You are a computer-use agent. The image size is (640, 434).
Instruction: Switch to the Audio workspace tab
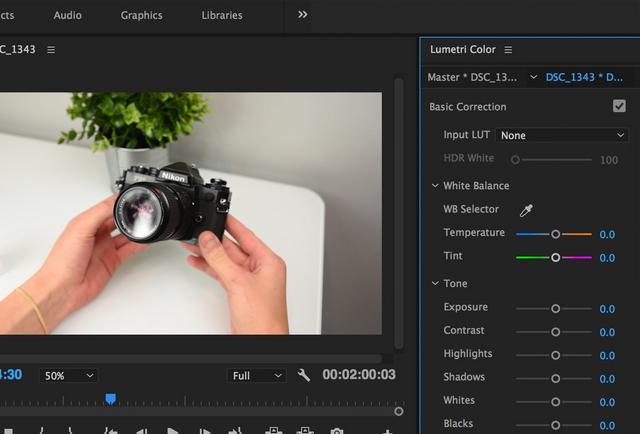click(x=67, y=15)
